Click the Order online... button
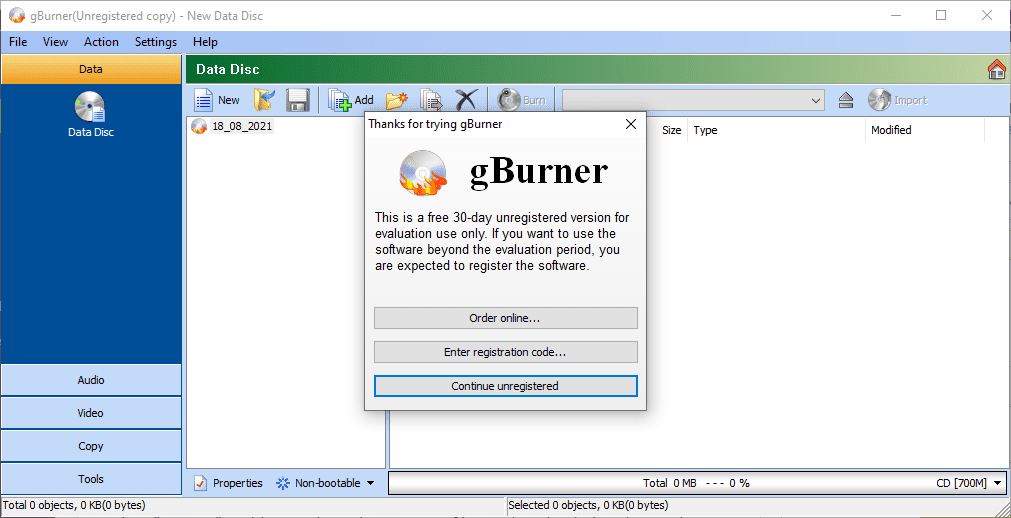 (506, 318)
